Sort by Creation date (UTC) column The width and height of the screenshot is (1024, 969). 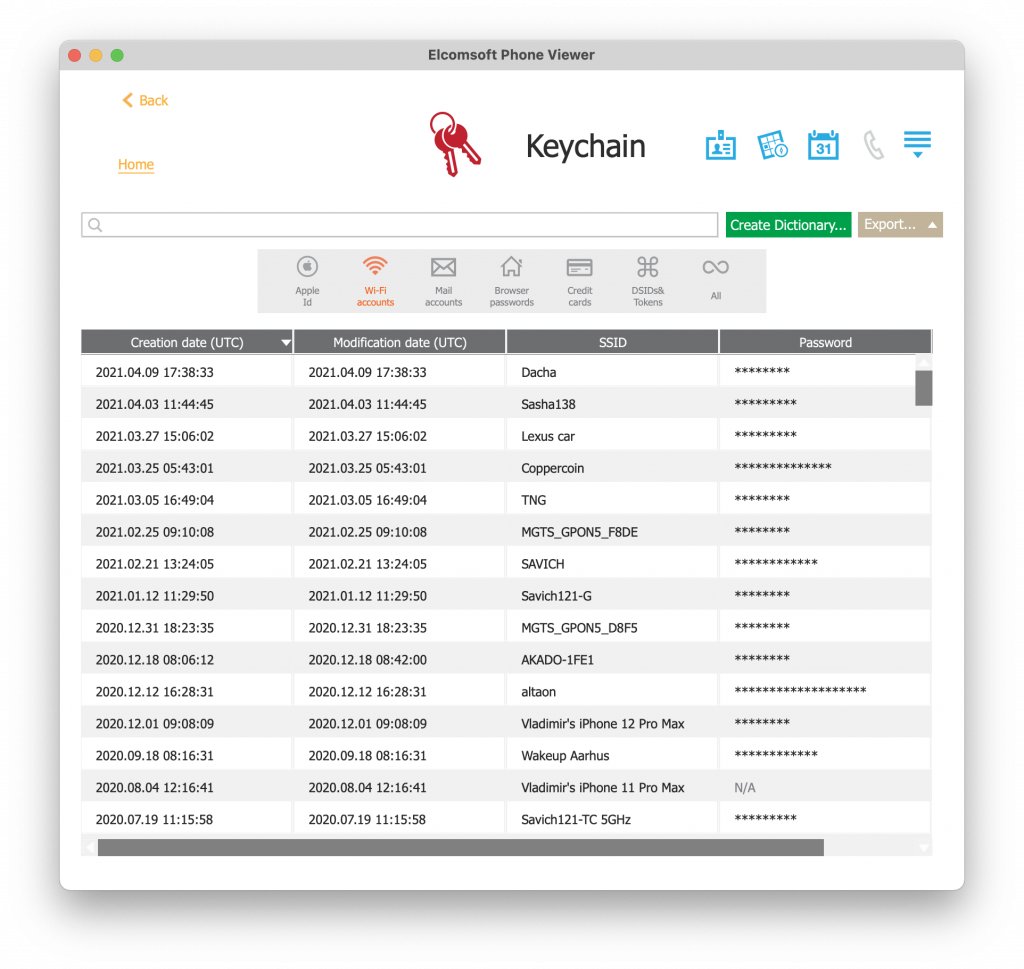[x=187, y=342]
